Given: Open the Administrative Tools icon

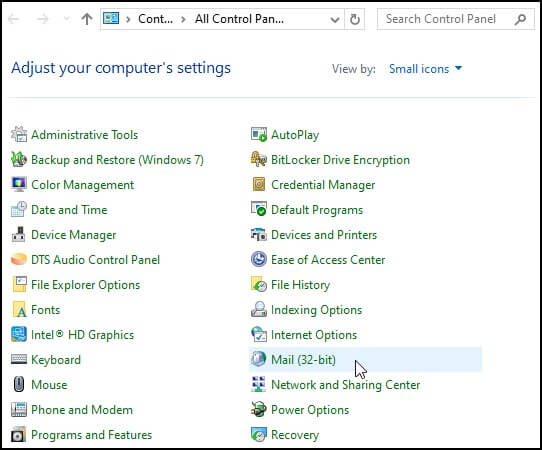Looking at the screenshot, I should pyautogui.click(x=19, y=134).
